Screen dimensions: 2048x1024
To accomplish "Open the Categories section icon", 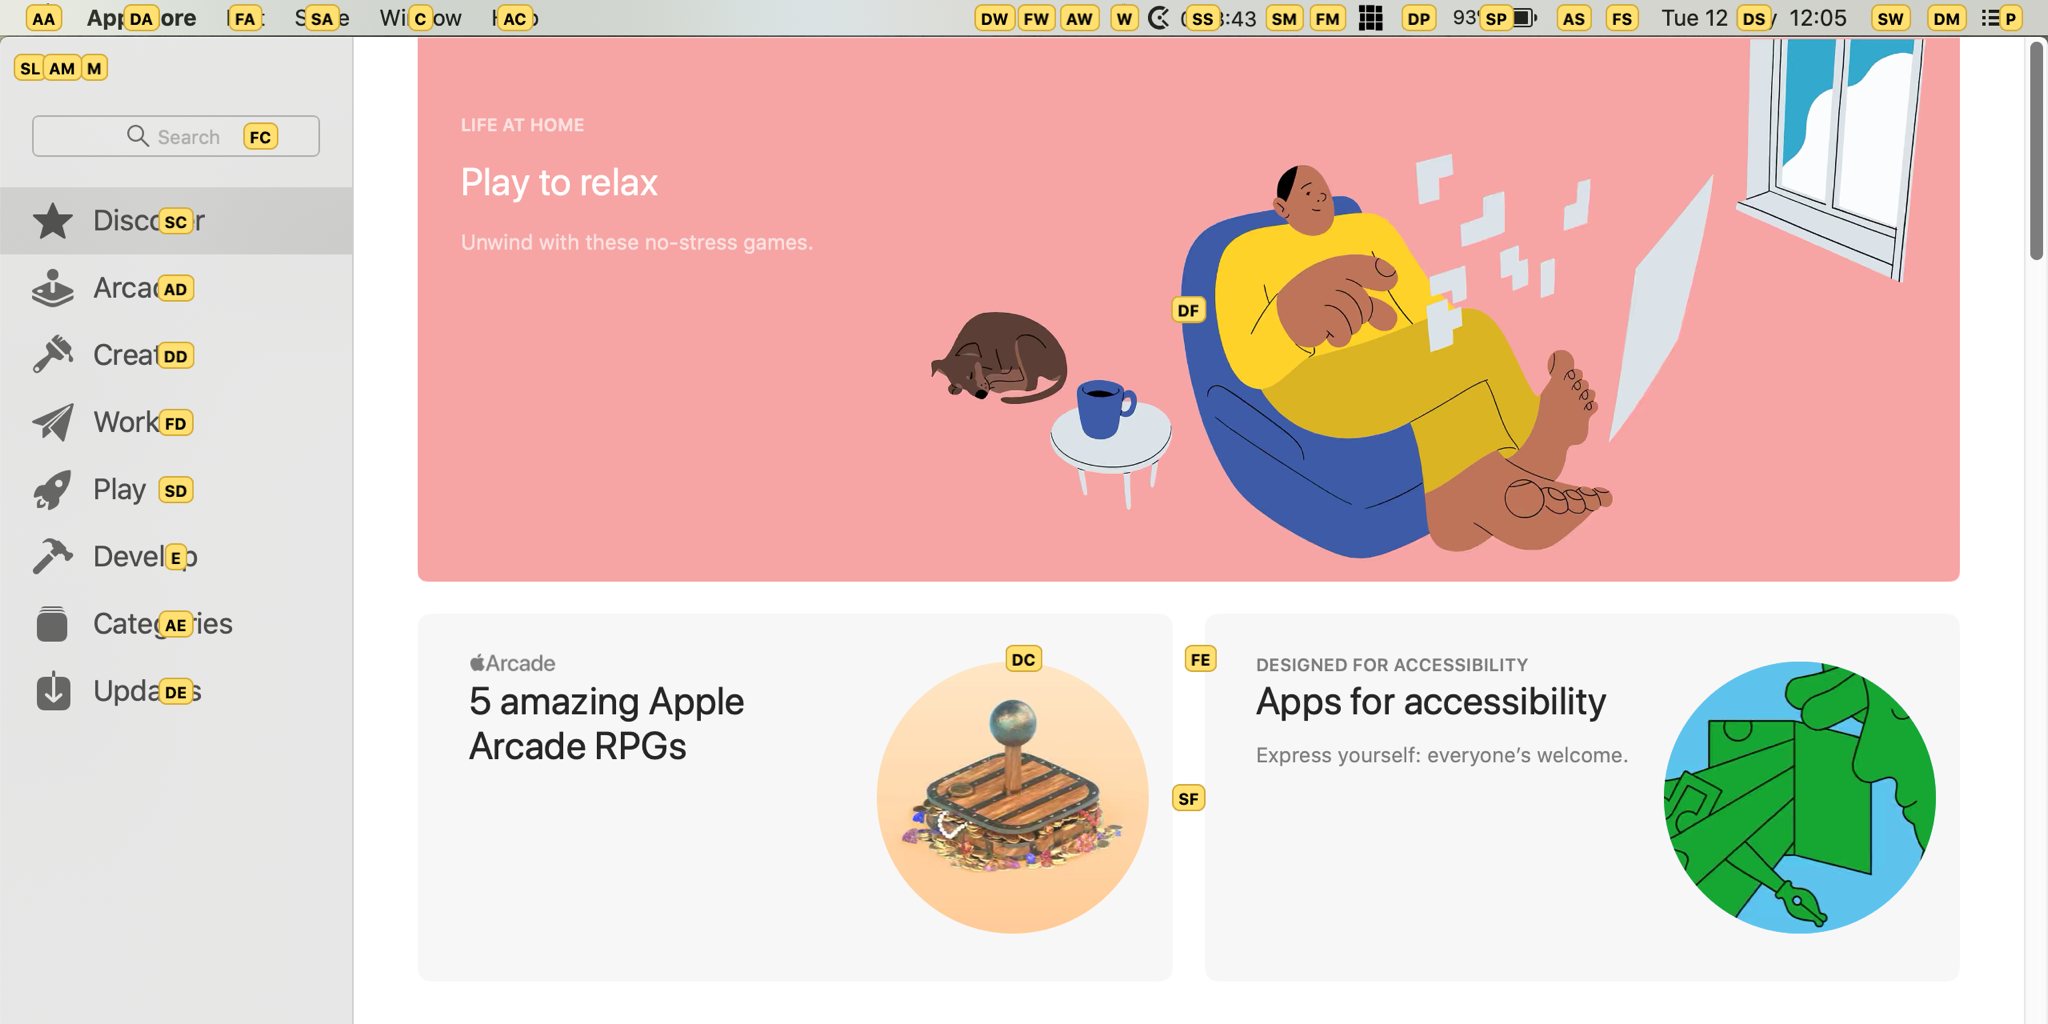I will click(54, 623).
